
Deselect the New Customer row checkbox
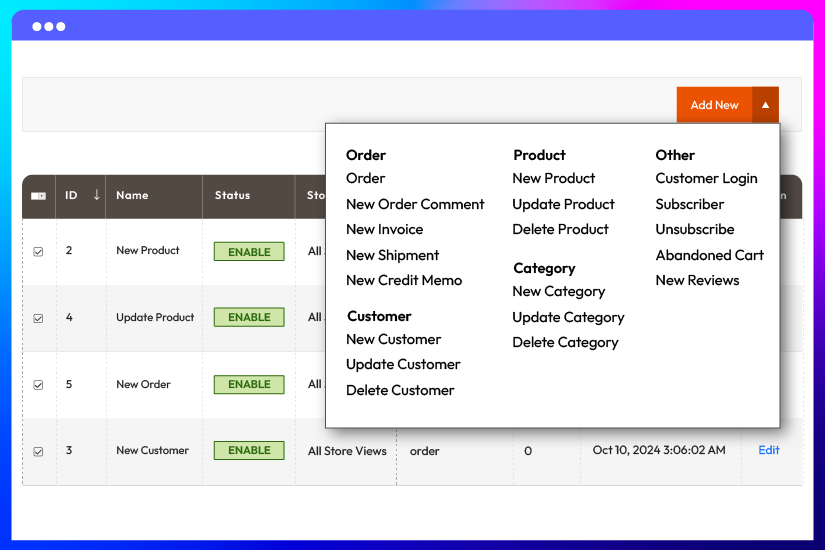point(39,452)
